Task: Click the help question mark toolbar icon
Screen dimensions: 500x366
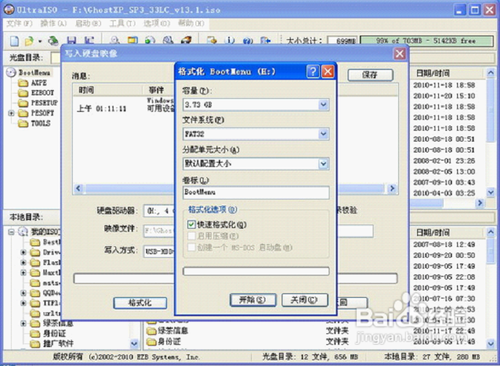Action: (x=248, y=41)
